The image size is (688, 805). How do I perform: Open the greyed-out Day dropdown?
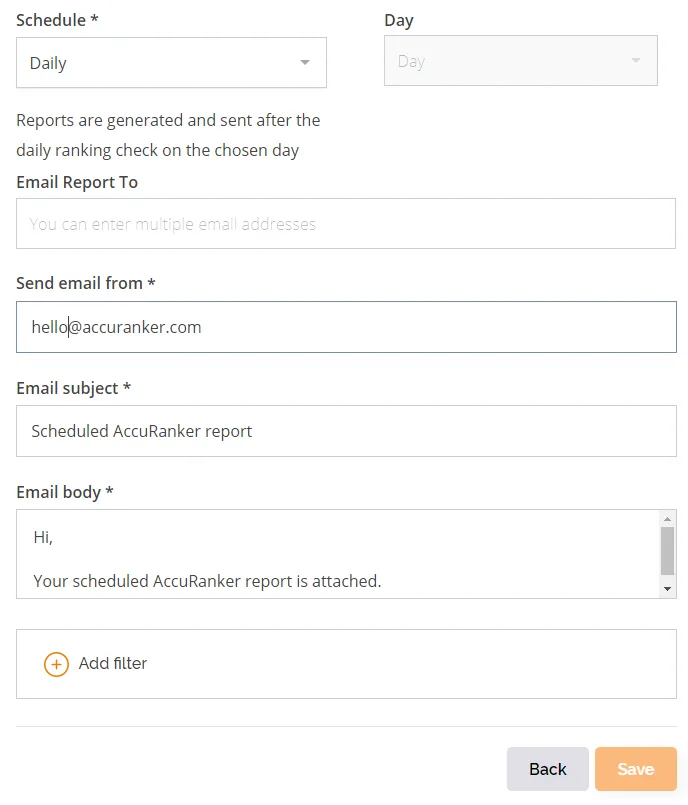(520, 61)
